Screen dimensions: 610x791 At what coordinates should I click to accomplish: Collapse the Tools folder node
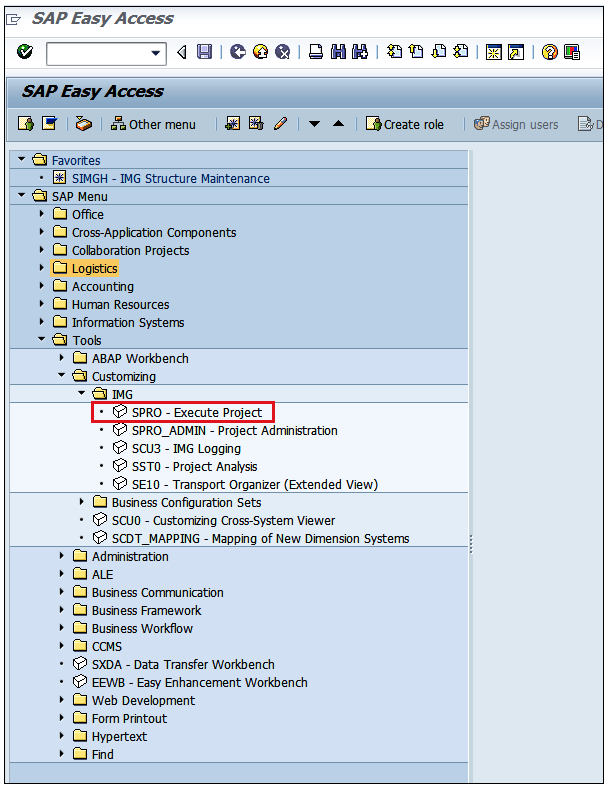(x=42, y=340)
